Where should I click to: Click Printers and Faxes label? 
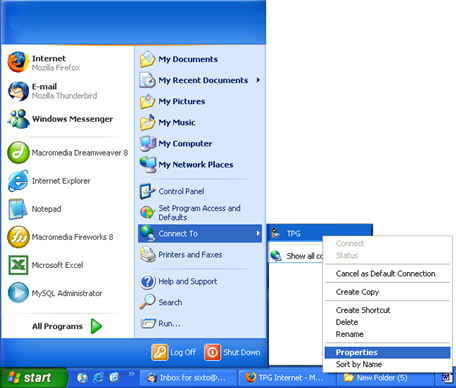[x=190, y=255]
